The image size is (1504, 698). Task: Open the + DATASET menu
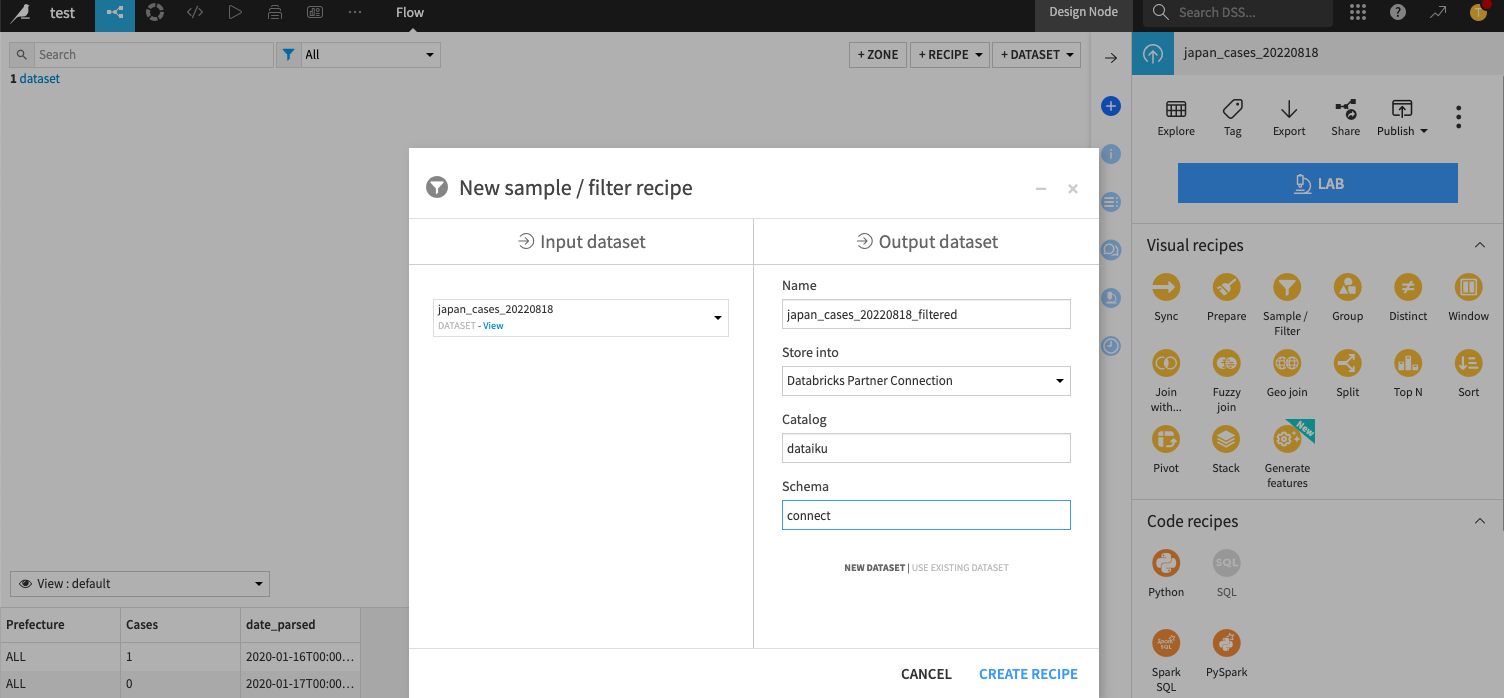click(x=1037, y=55)
